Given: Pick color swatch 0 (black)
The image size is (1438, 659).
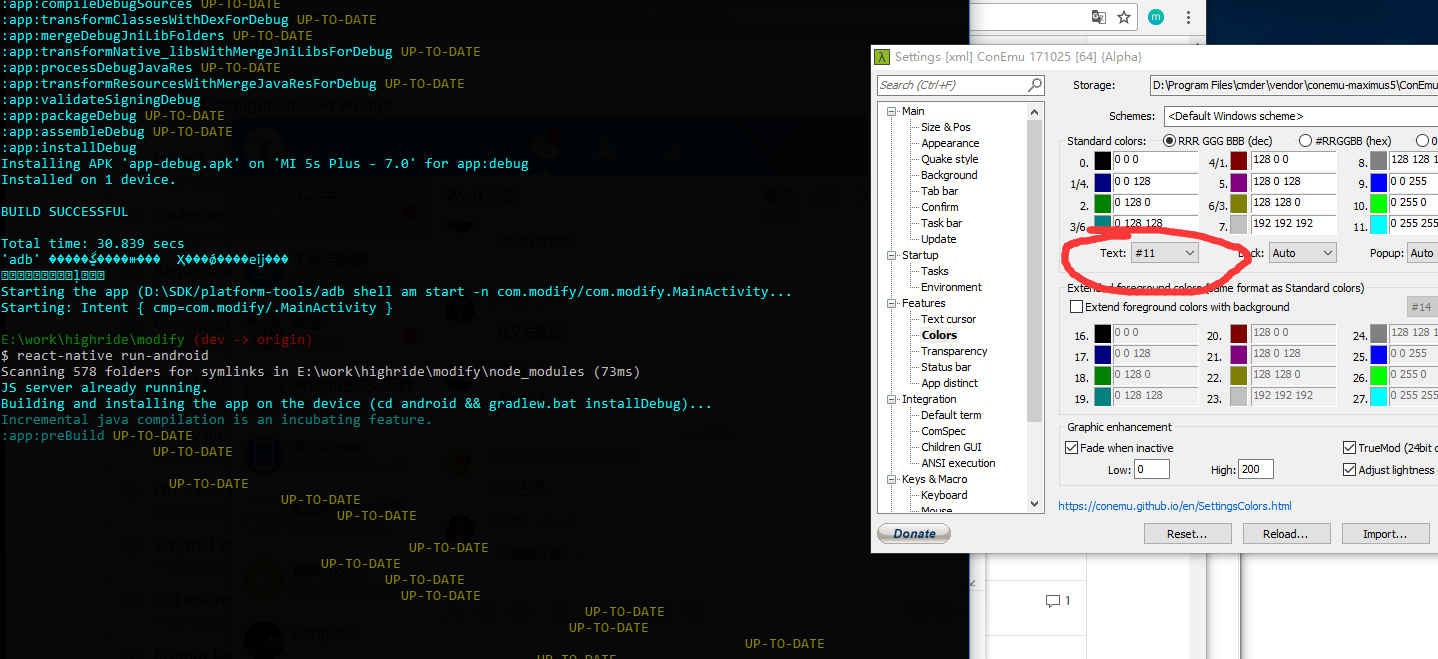Looking at the screenshot, I should click(x=1103, y=161).
